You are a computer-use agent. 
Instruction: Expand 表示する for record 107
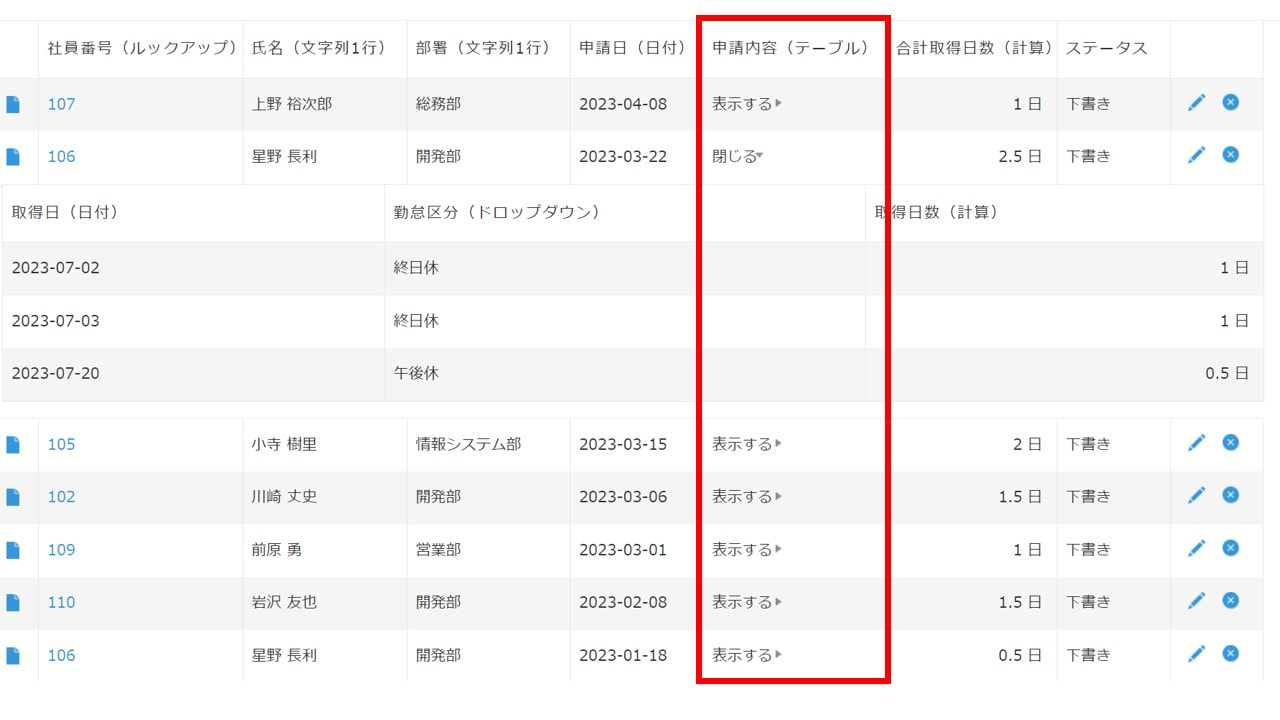[x=746, y=104]
